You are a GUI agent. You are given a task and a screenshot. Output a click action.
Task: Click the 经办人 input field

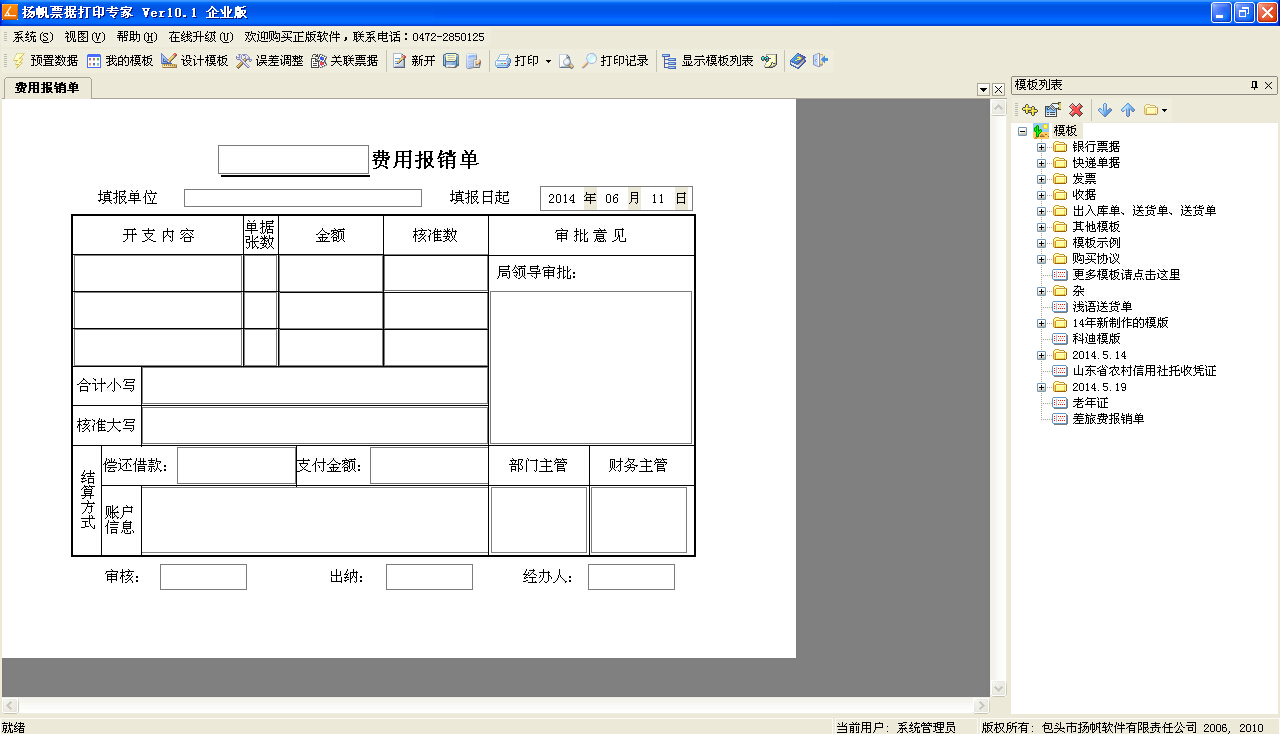631,577
